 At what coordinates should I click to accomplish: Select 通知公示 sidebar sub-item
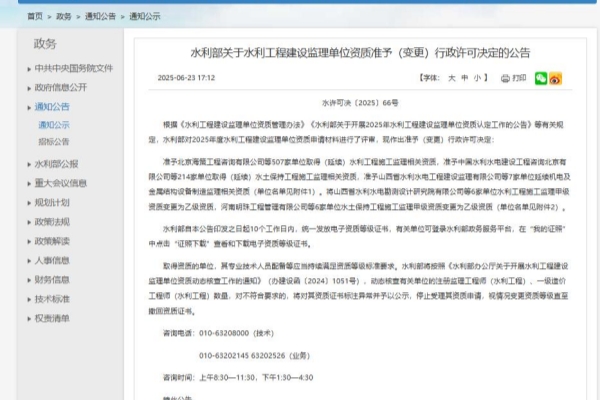click(54, 125)
